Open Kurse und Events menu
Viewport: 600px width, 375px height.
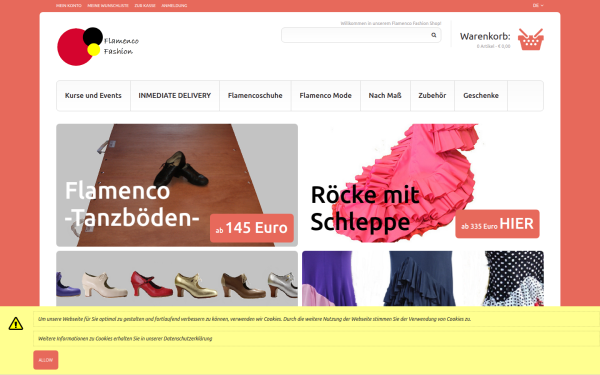click(x=93, y=96)
